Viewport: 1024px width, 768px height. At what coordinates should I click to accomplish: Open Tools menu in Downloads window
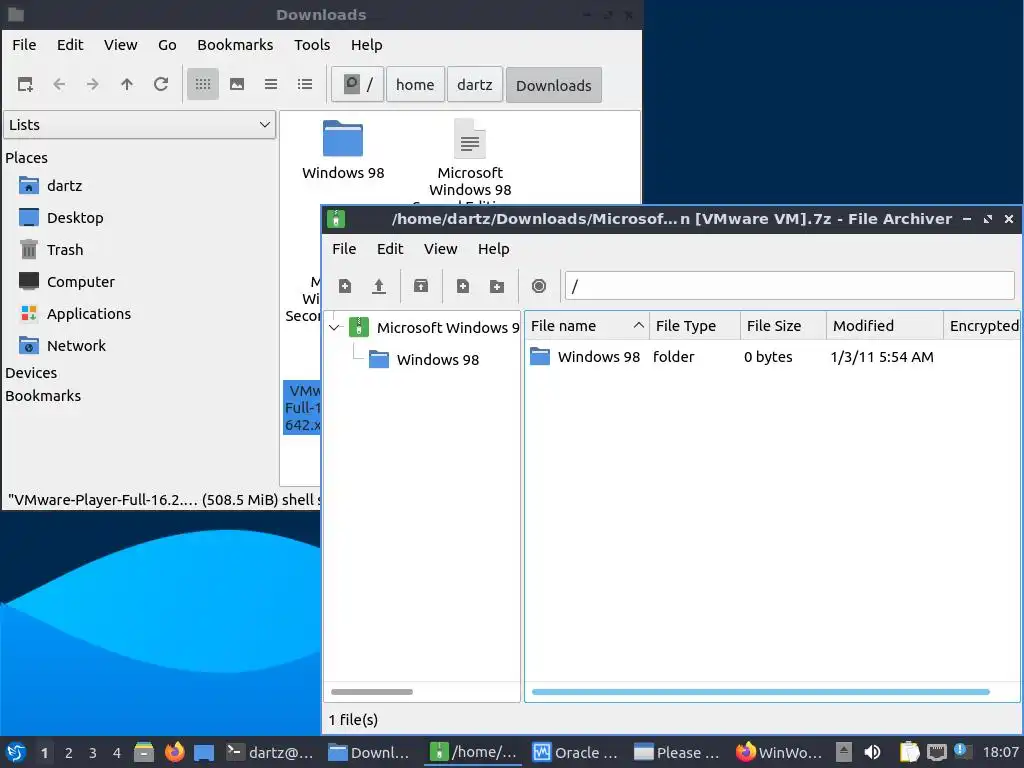point(312,45)
